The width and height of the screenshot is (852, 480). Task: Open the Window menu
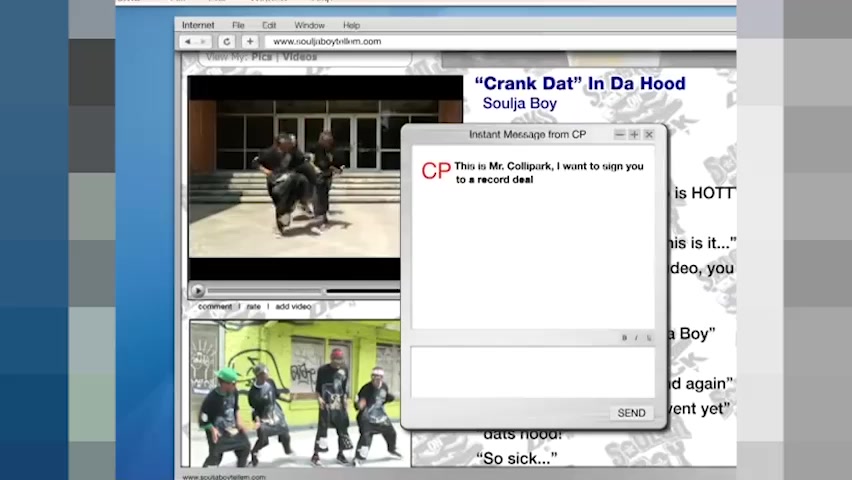309,25
